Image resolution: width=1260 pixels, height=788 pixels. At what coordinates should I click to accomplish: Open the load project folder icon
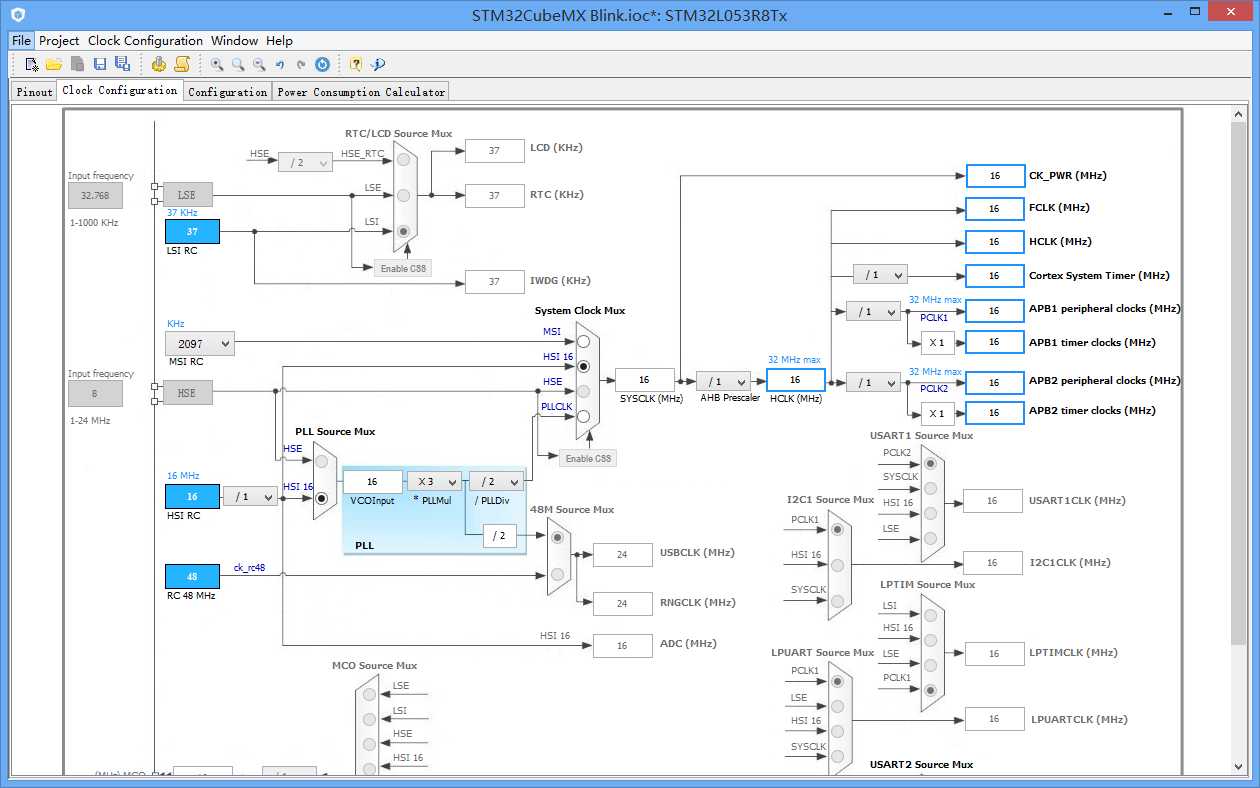pos(54,64)
